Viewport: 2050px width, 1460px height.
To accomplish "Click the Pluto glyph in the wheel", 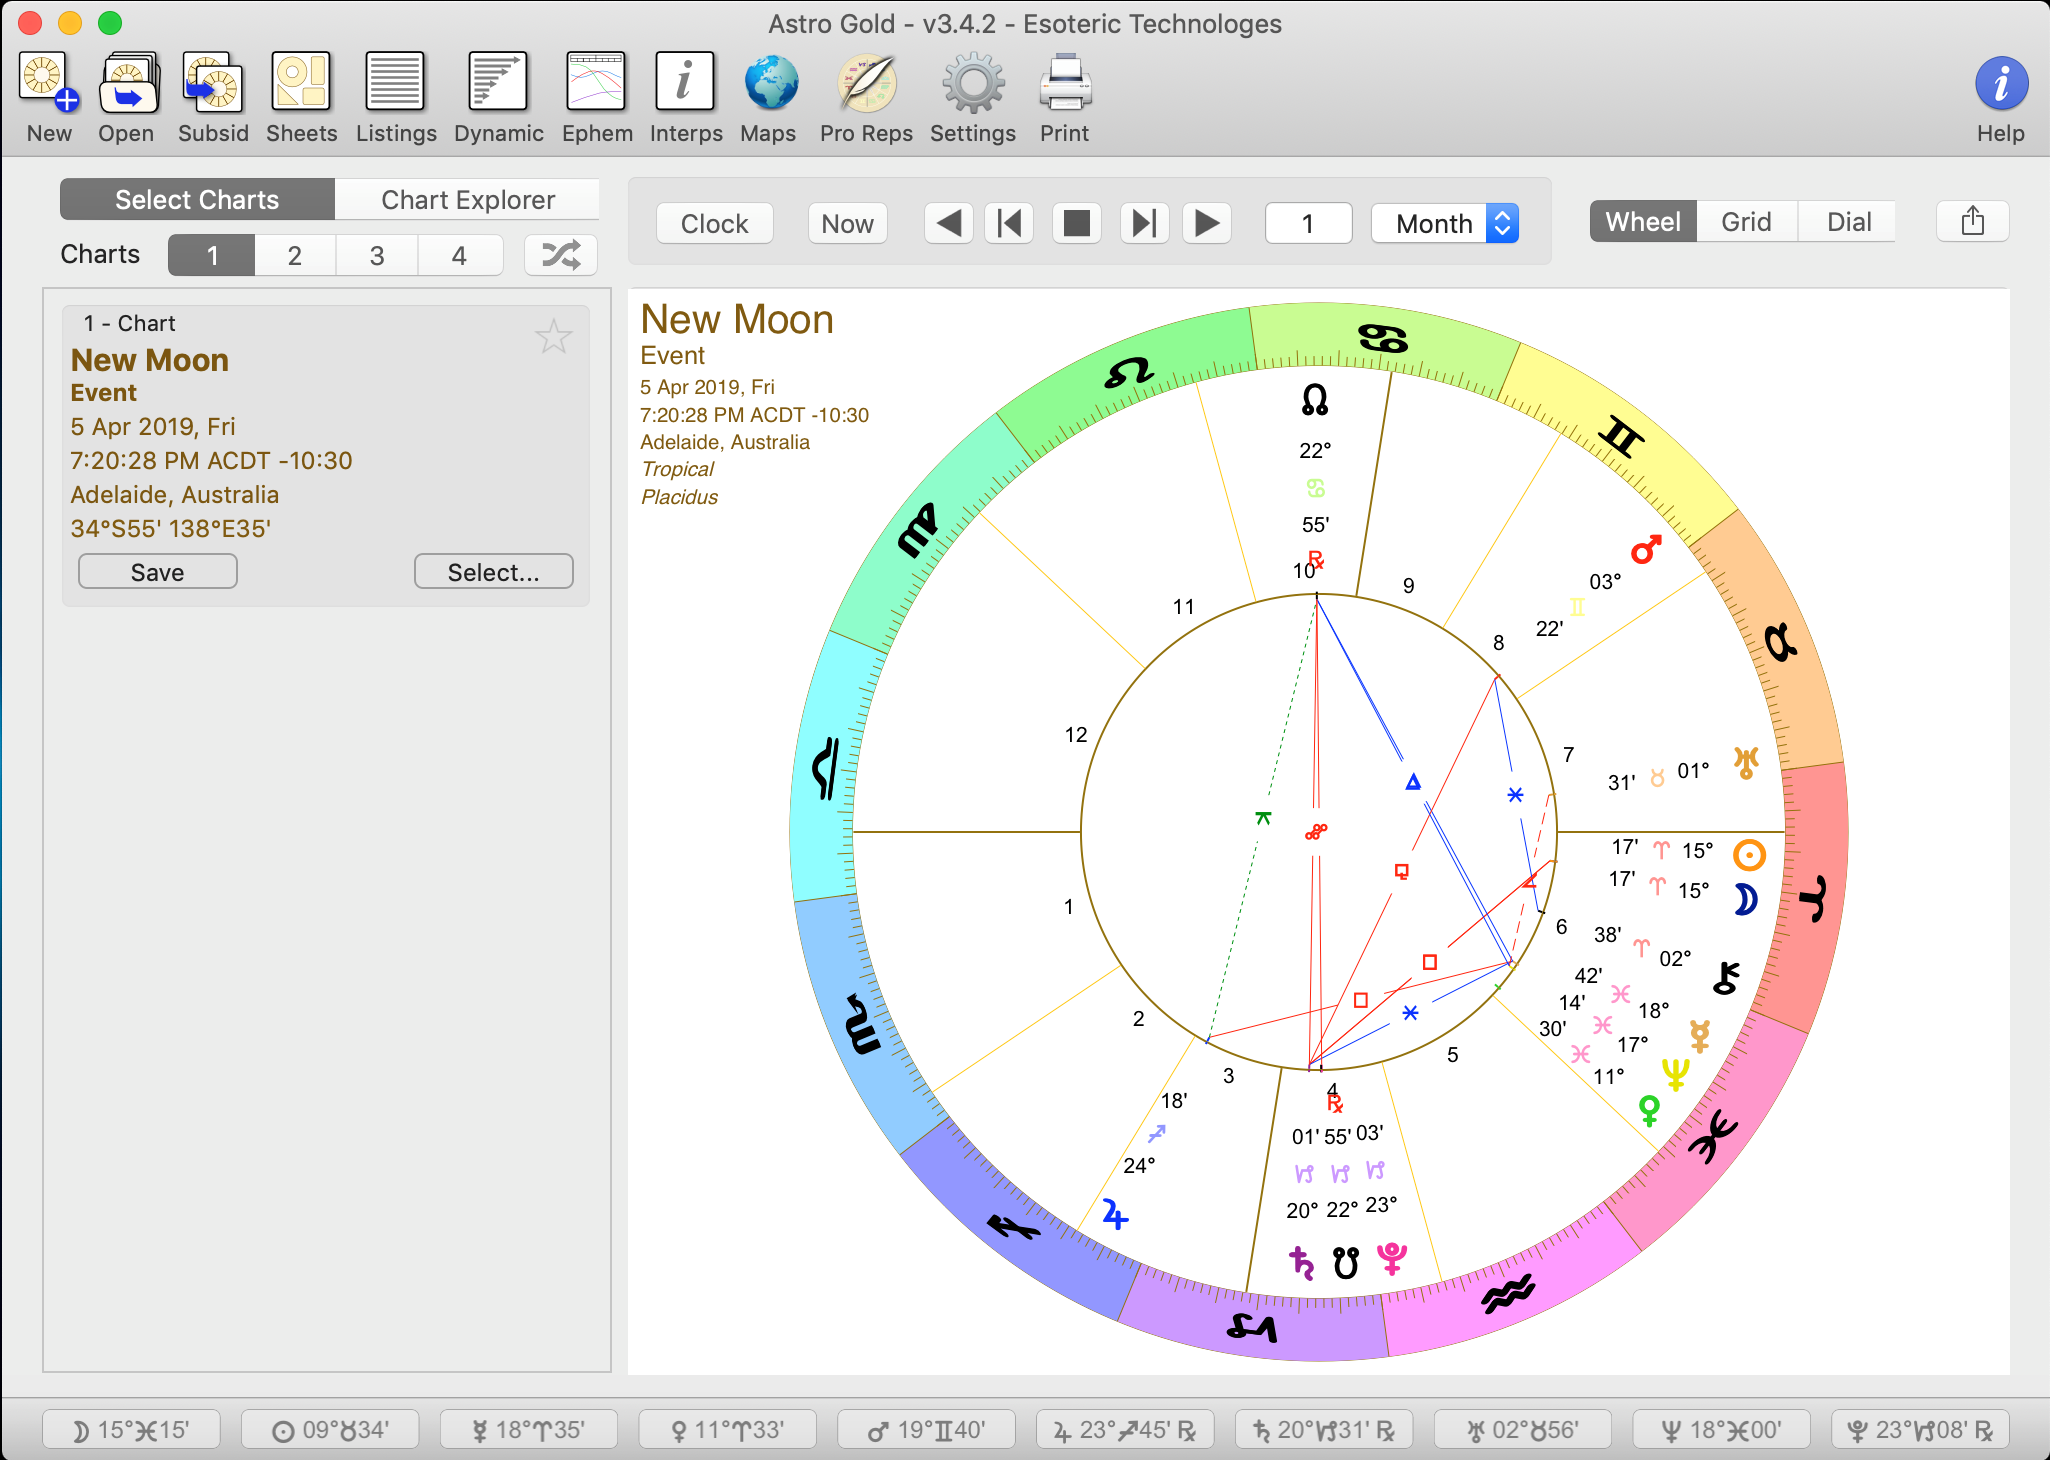I will (1392, 1259).
